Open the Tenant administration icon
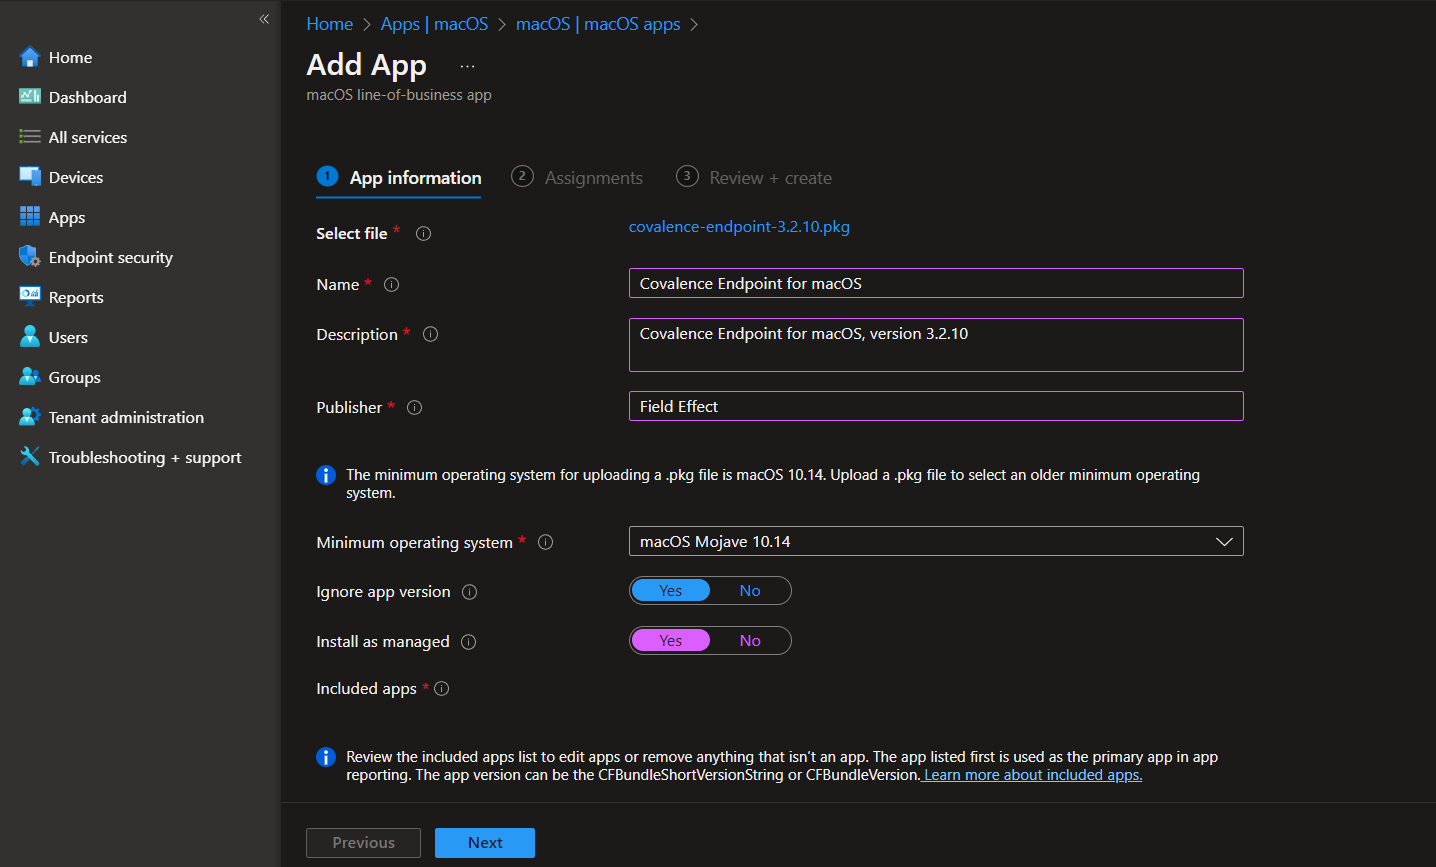 [30, 416]
